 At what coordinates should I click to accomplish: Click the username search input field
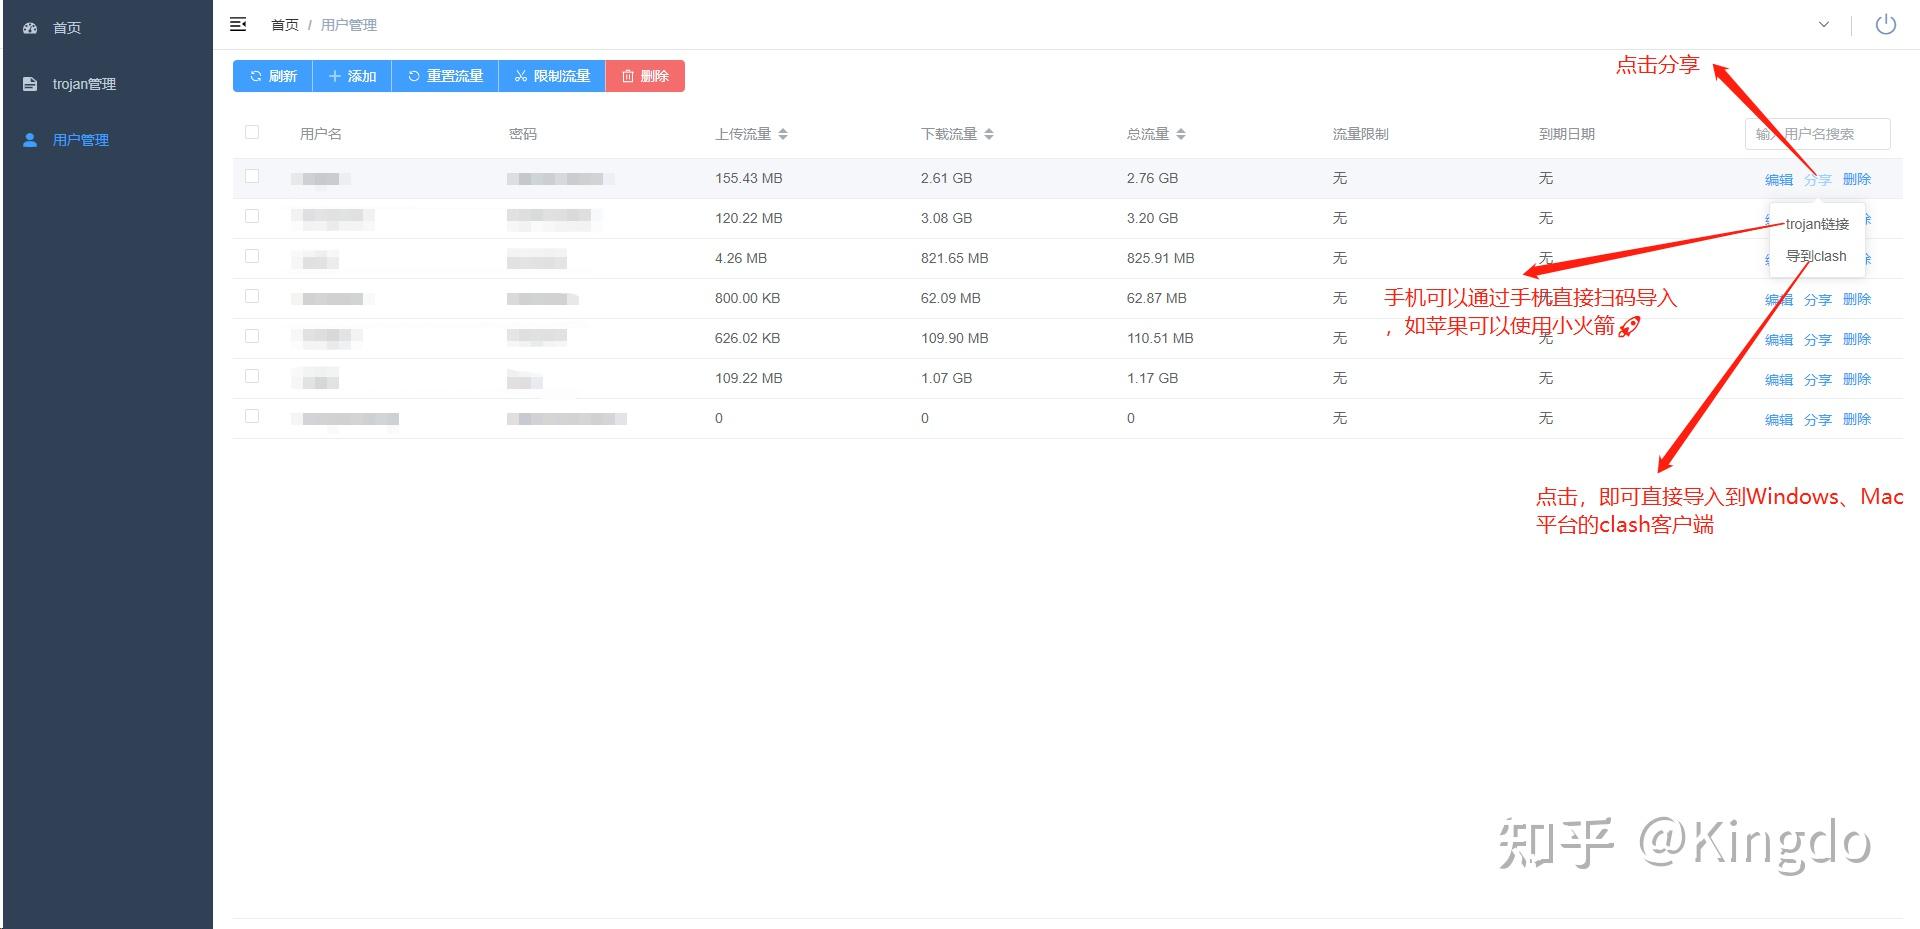click(1817, 134)
